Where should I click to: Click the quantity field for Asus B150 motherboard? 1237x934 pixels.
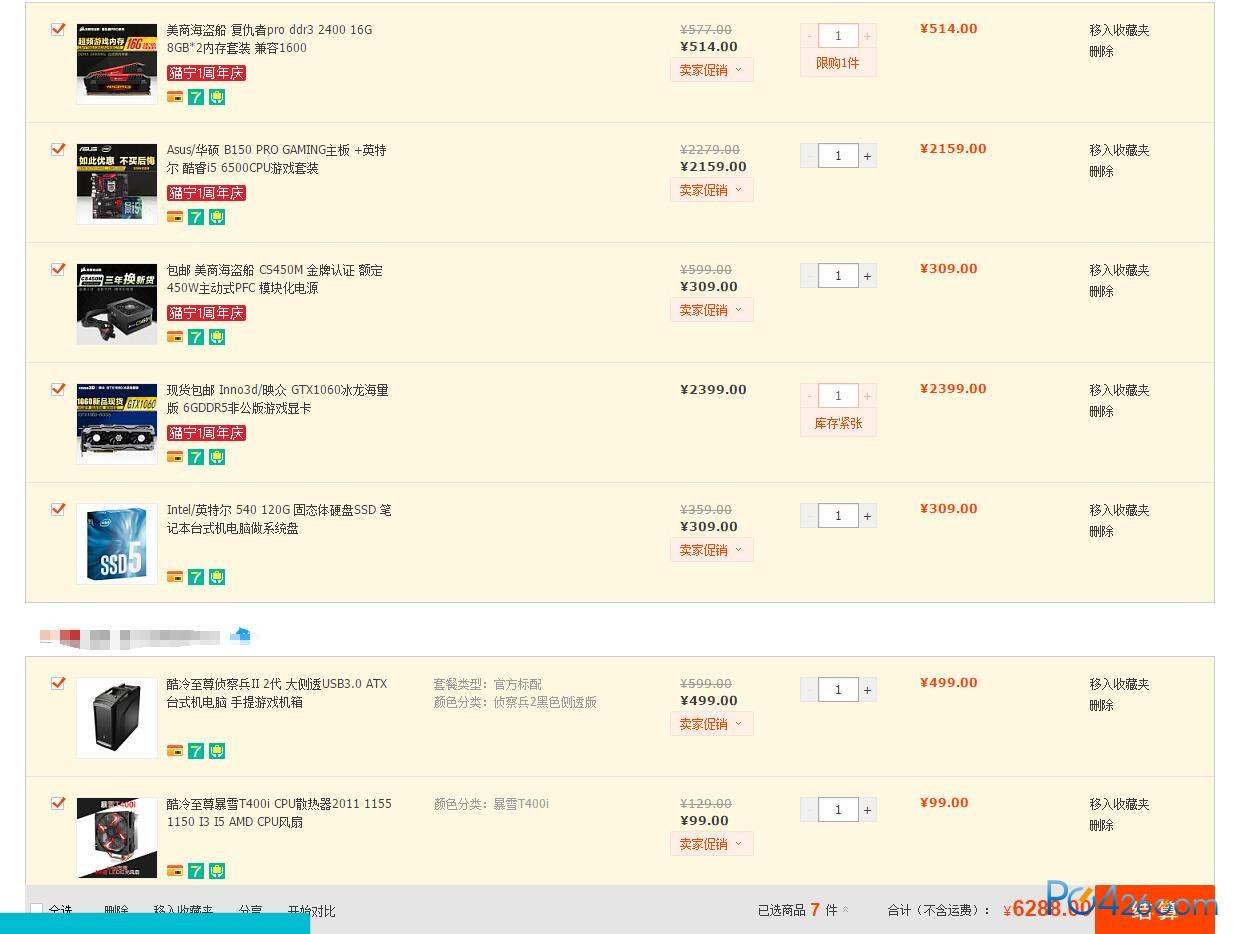click(x=838, y=156)
